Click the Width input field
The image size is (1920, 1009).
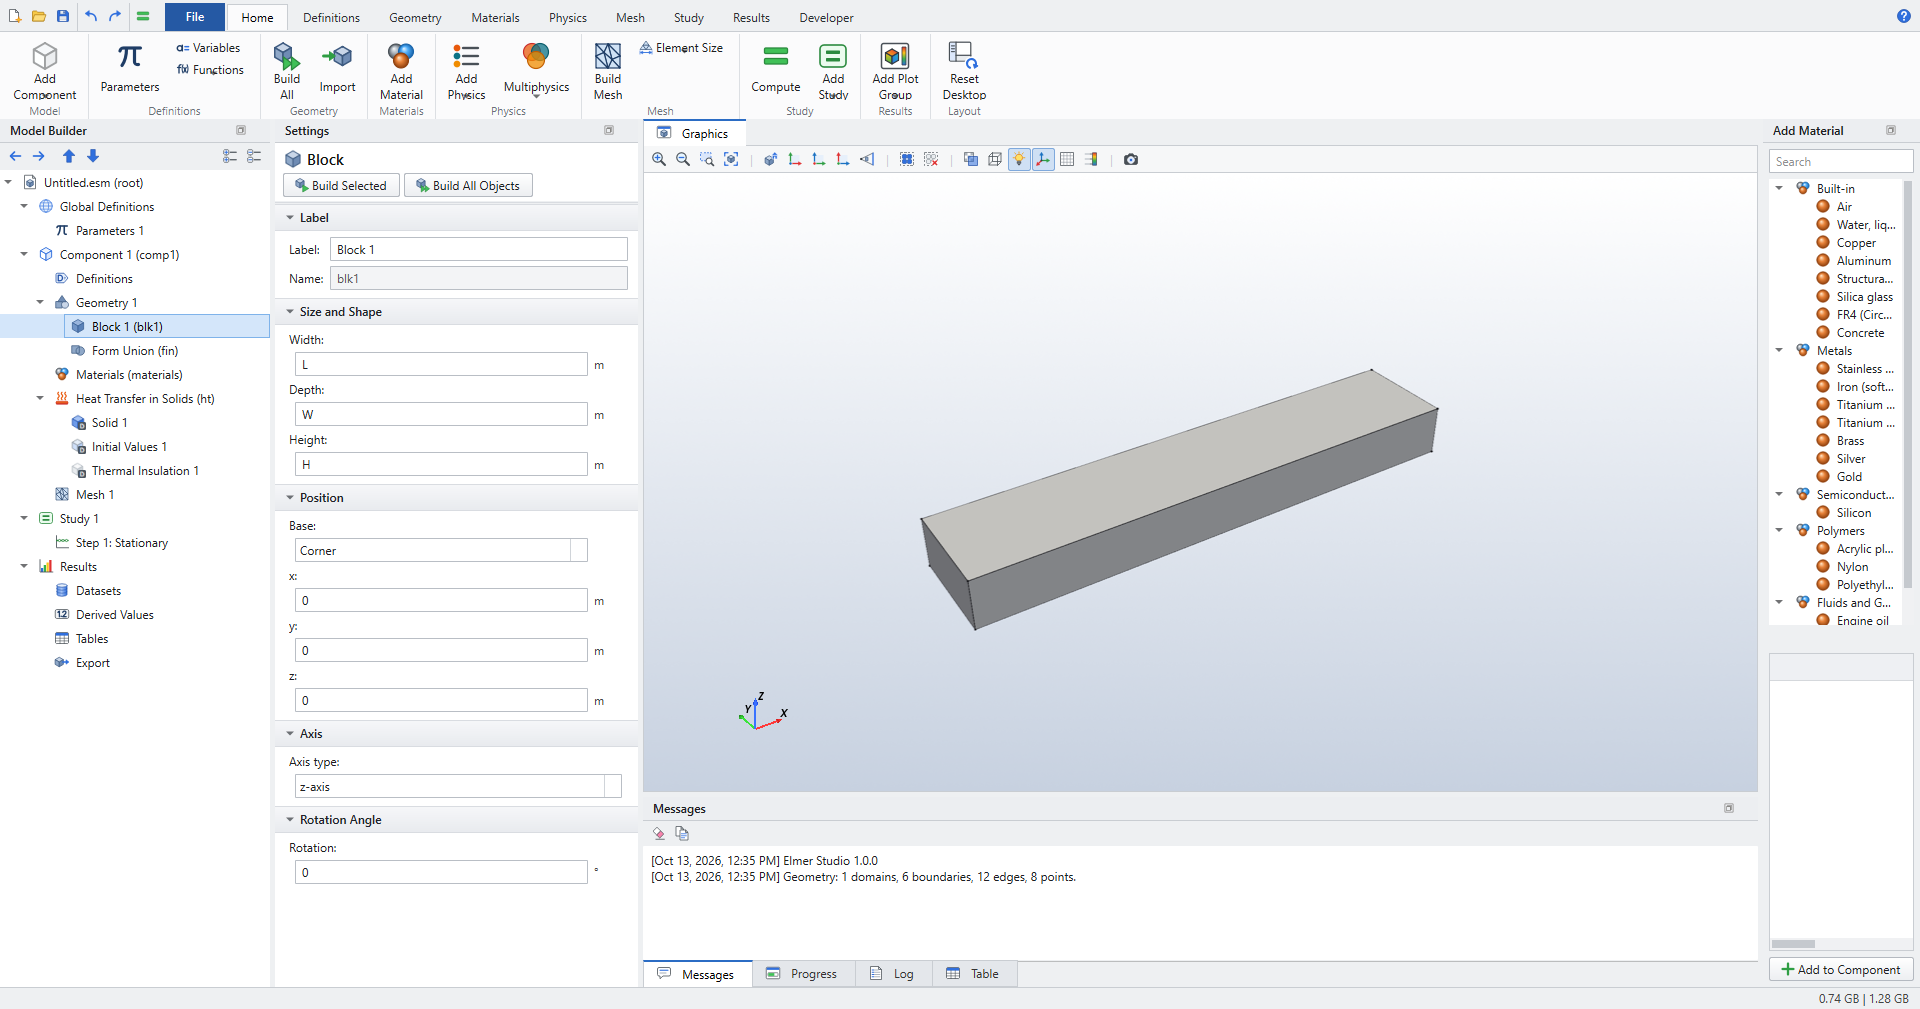coord(441,365)
